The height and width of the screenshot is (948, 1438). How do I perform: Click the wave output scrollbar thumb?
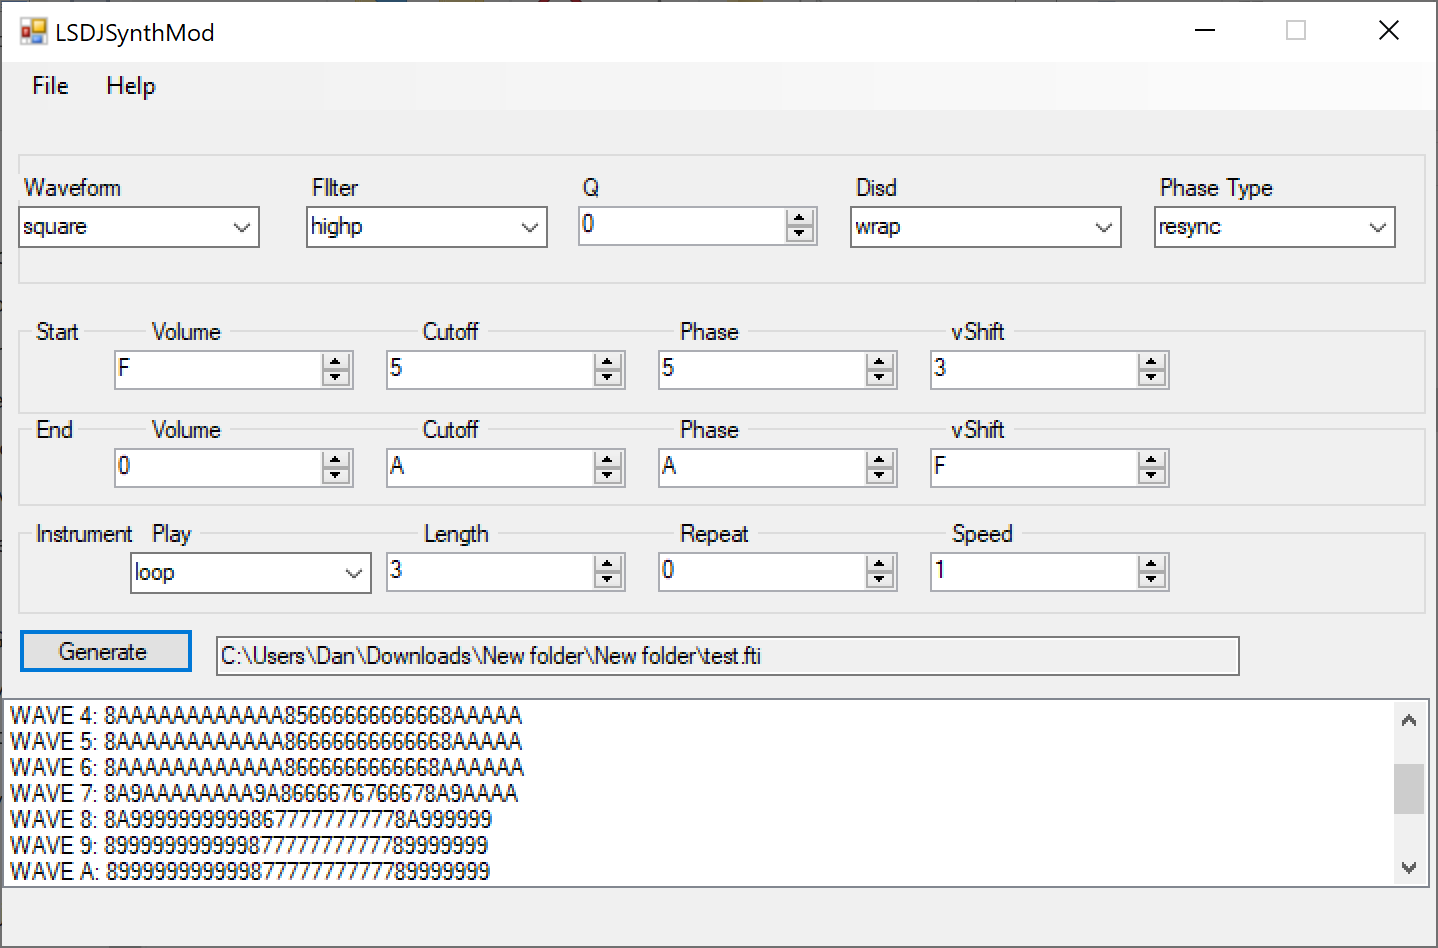tap(1409, 789)
